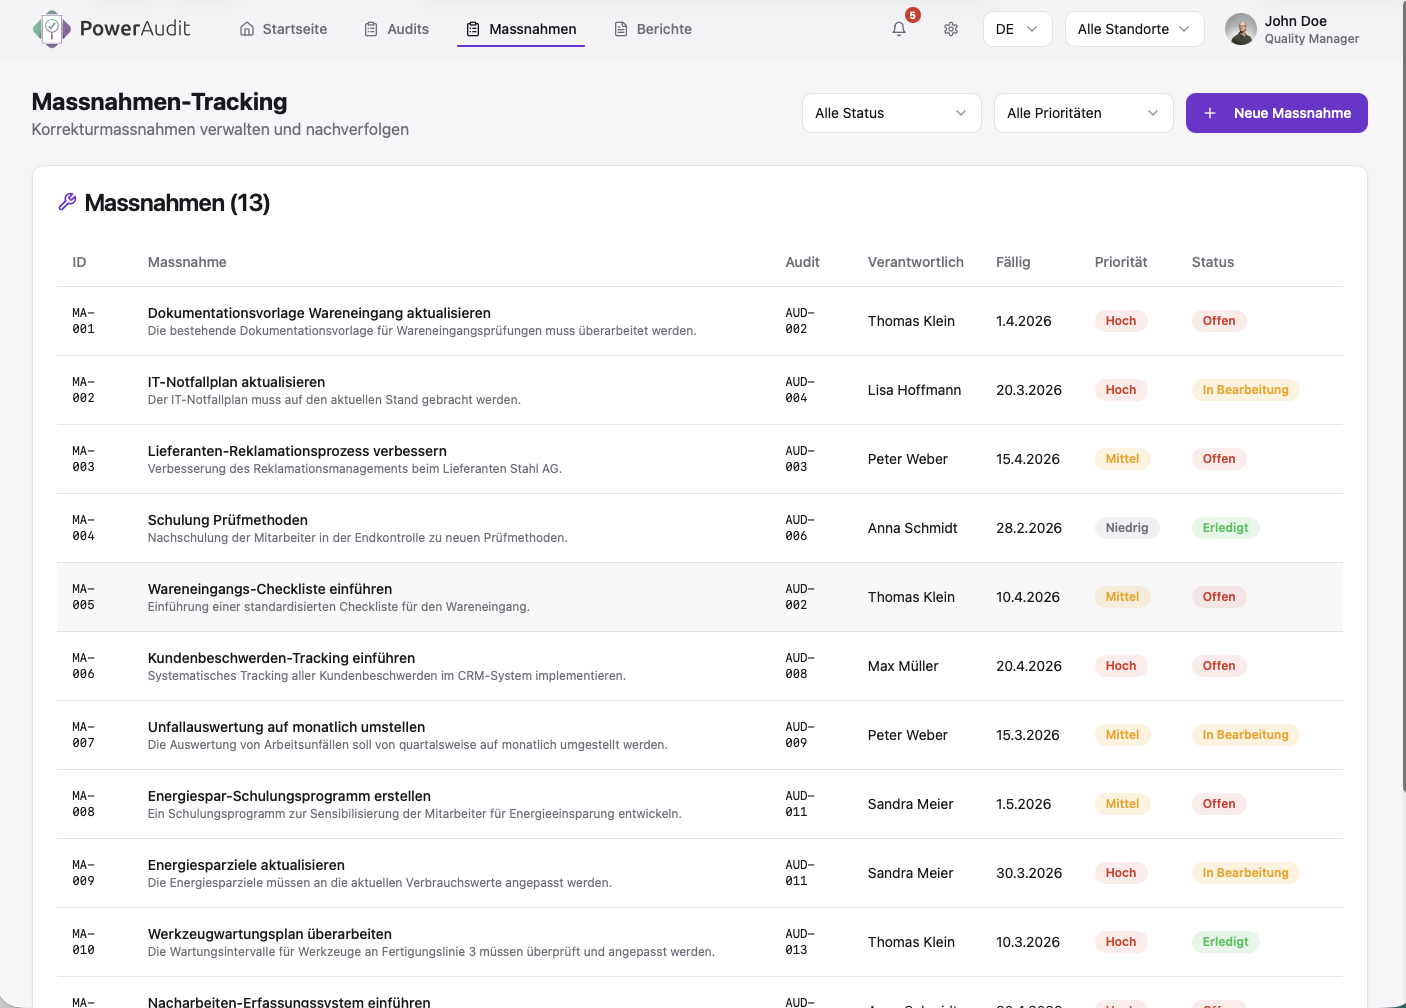Click Hoch badge in MA-001 row

click(1121, 321)
